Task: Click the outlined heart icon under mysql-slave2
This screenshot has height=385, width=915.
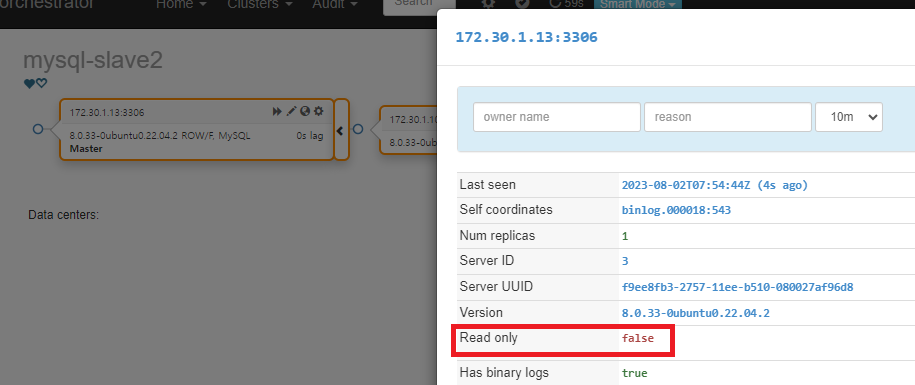Action: (41, 84)
